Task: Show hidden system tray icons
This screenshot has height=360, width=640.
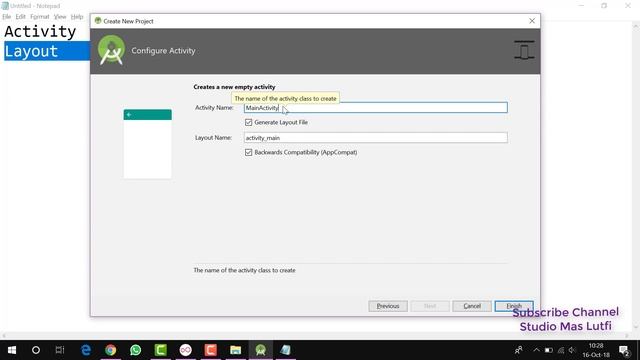Action: [x=536, y=350]
